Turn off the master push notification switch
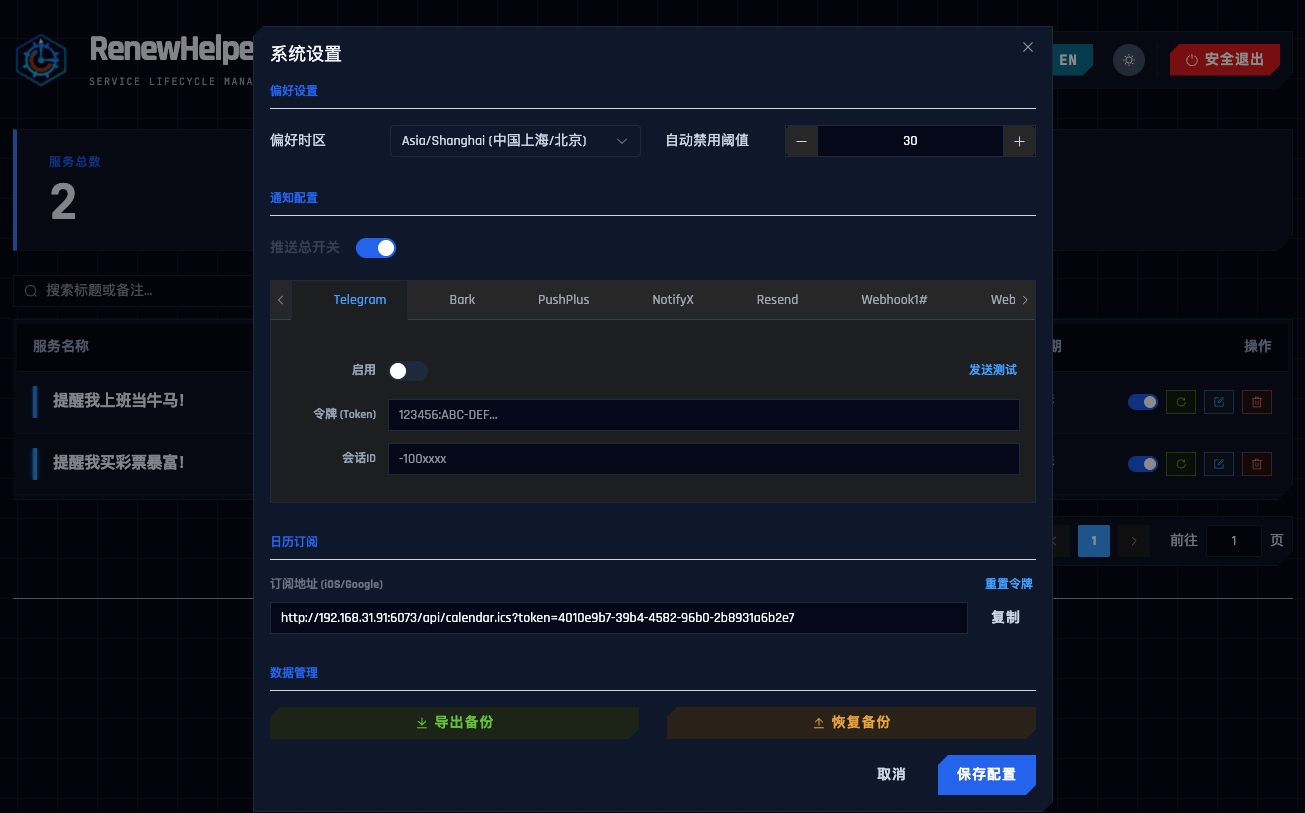 point(376,248)
